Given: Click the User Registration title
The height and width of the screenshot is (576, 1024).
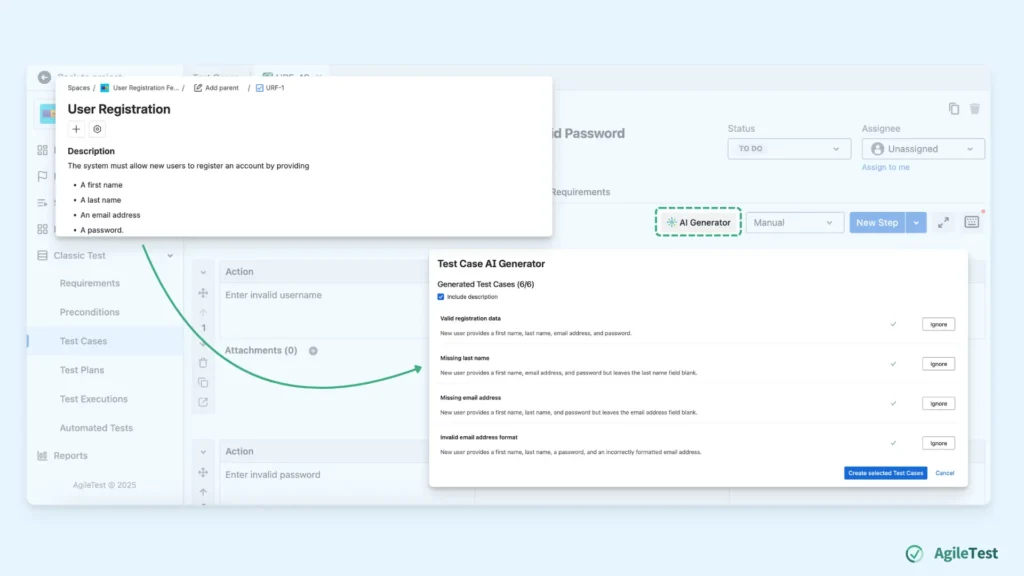Looking at the screenshot, I should click(119, 109).
